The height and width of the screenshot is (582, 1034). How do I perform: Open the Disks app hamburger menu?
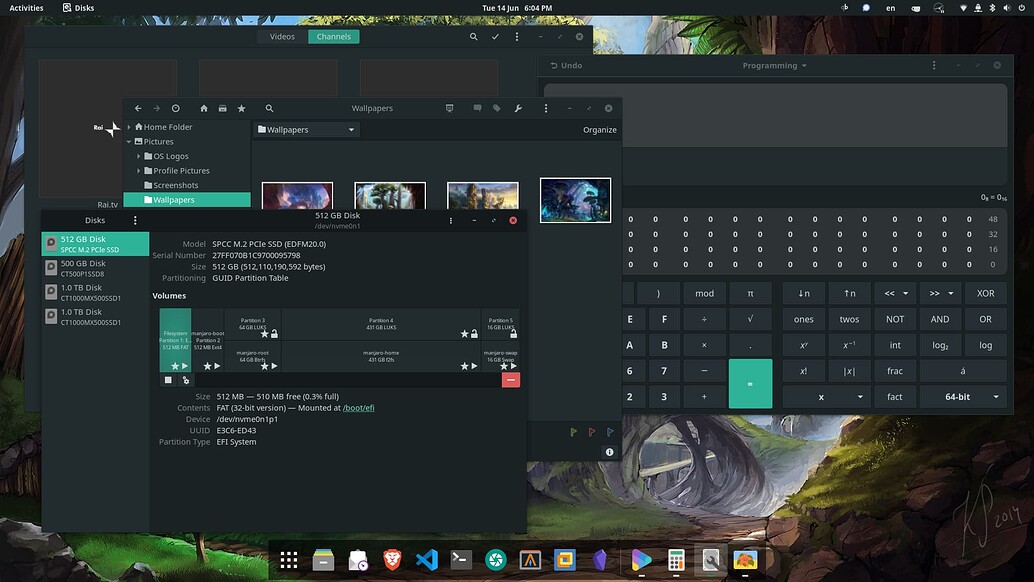click(x=135, y=220)
